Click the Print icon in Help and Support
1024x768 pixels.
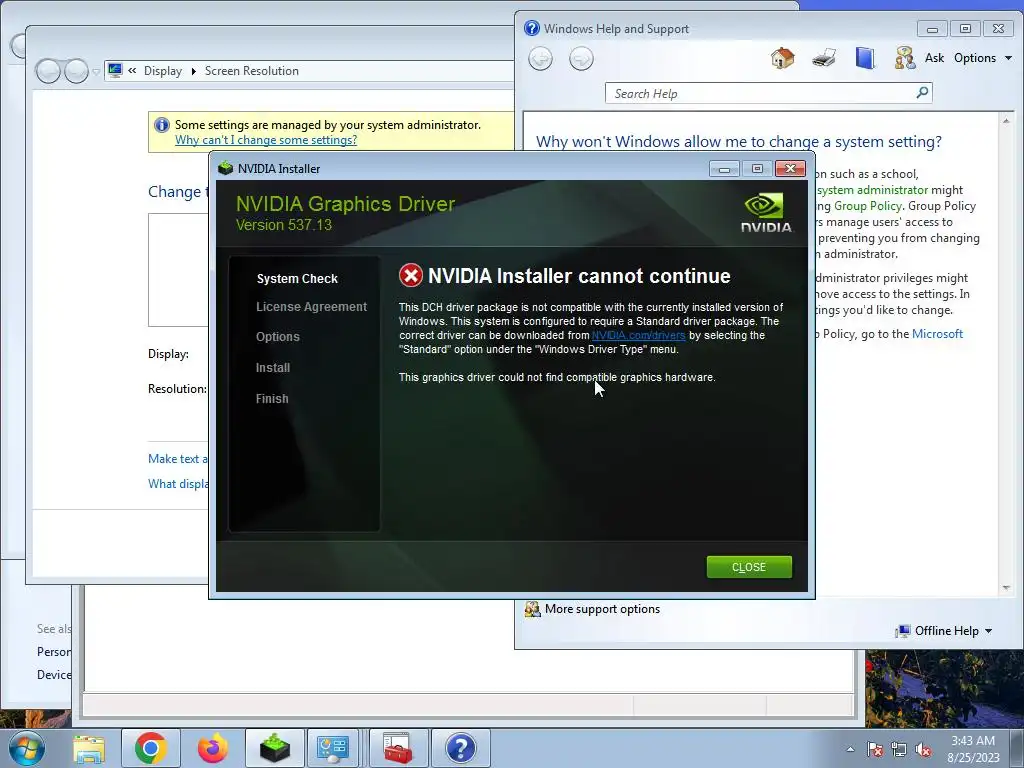point(824,58)
